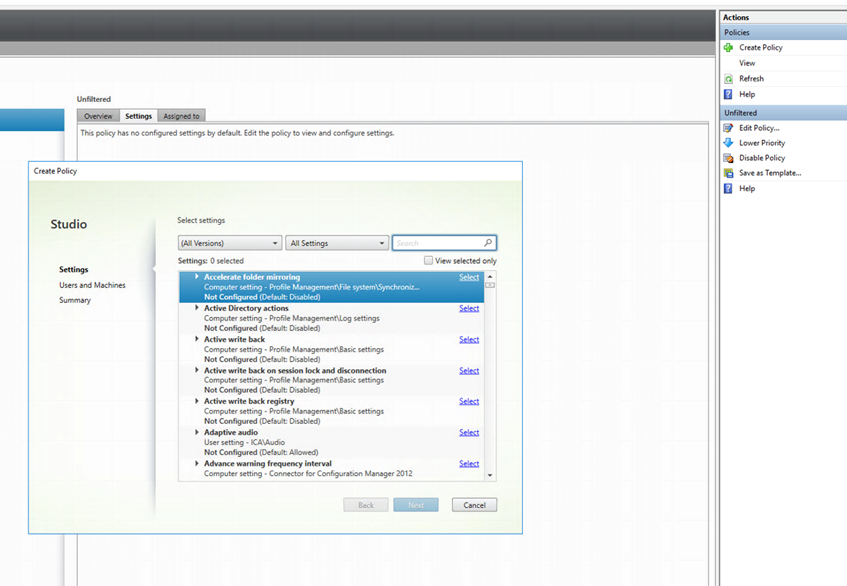The width and height of the screenshot is (847, 586).
Task: Click the green plus Create Policy icon
Action: coord(728,48)
